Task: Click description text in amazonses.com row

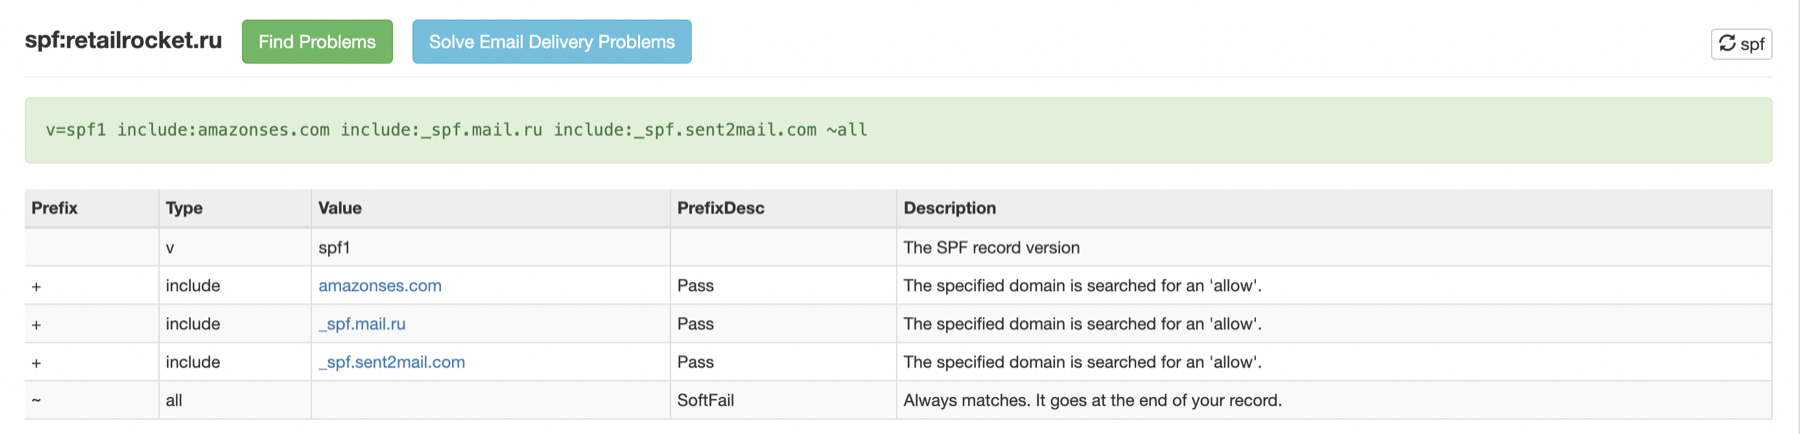Action: [x=1083, y=286]
